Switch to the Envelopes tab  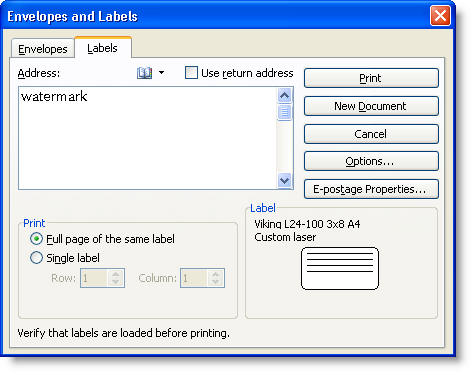click(43, 49)
